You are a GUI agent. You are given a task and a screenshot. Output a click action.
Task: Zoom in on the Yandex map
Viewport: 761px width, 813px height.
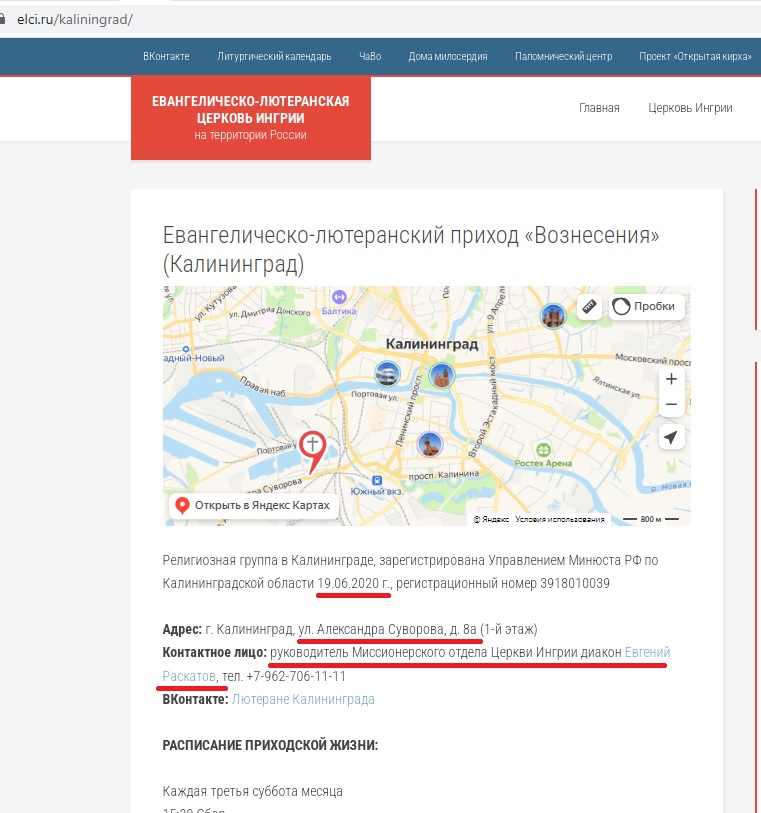click(671, 379)
